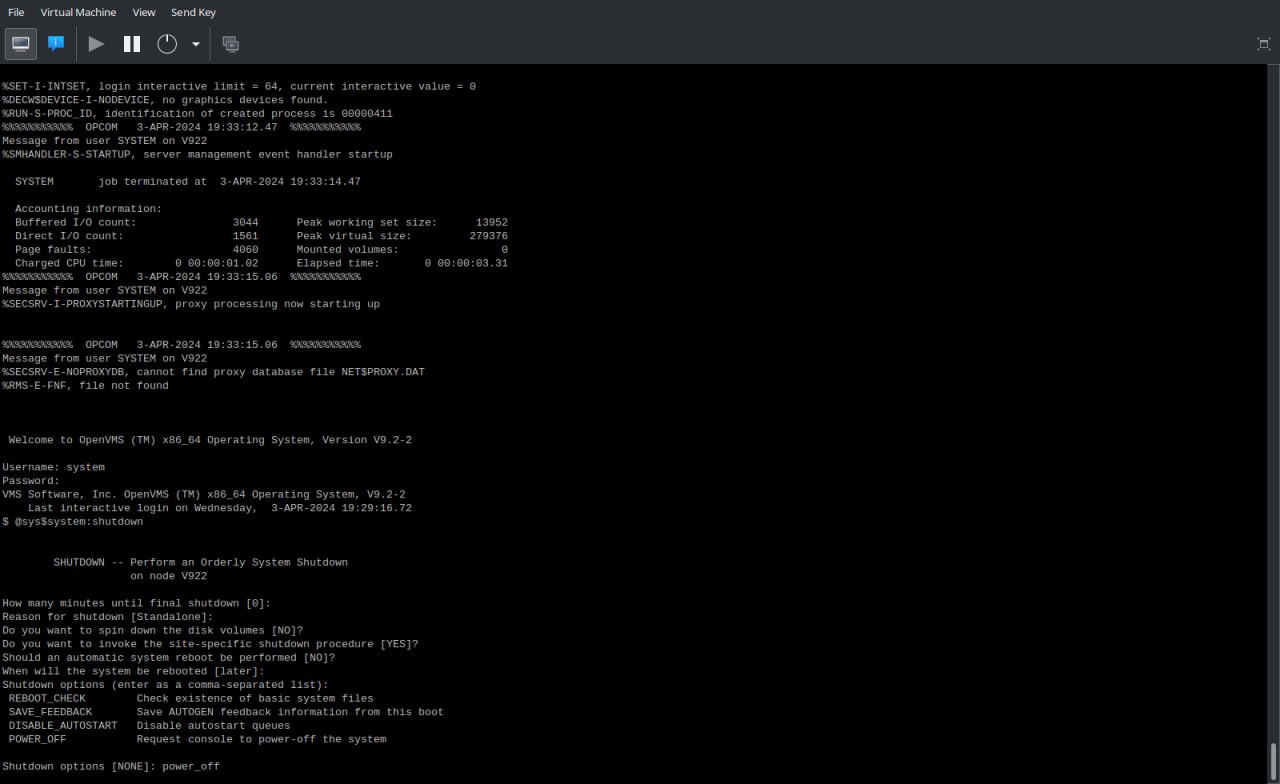Click the 'Shutdown options (enter as a comma-separated list)' line
Viewport: 1280px width, 784px height.
[165, 685]
